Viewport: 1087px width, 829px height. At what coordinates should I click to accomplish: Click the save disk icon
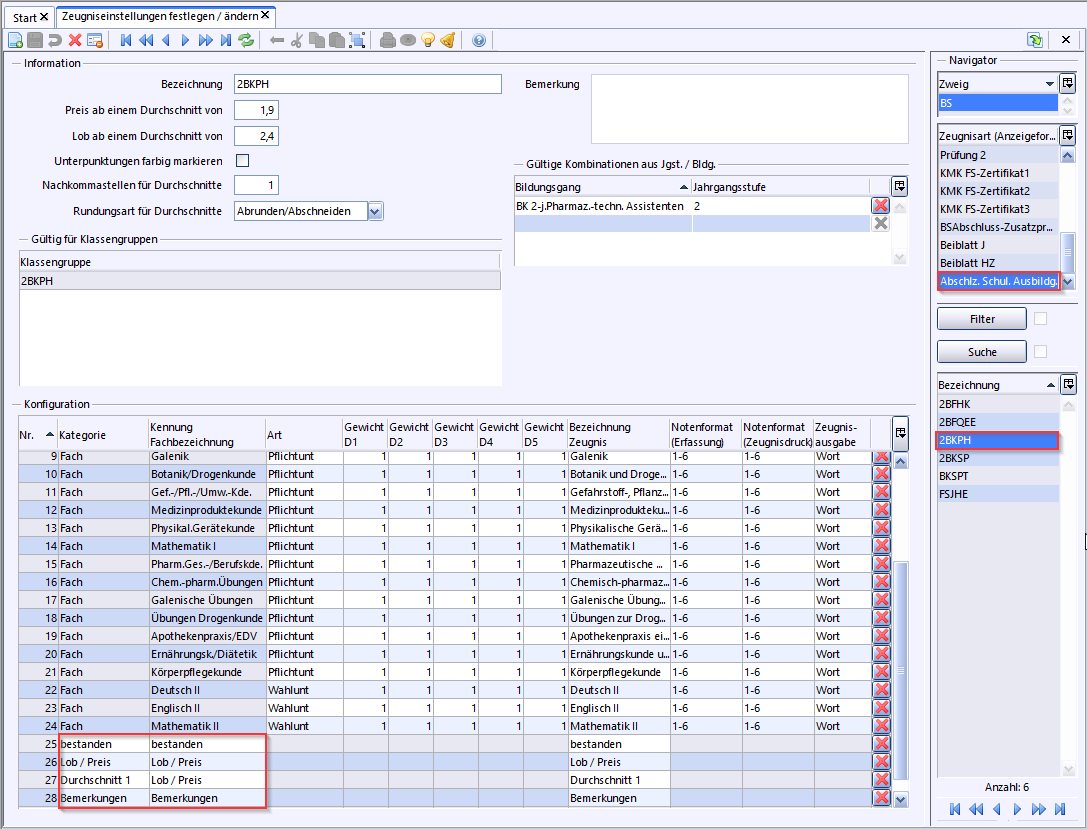[x=35, y=40]
